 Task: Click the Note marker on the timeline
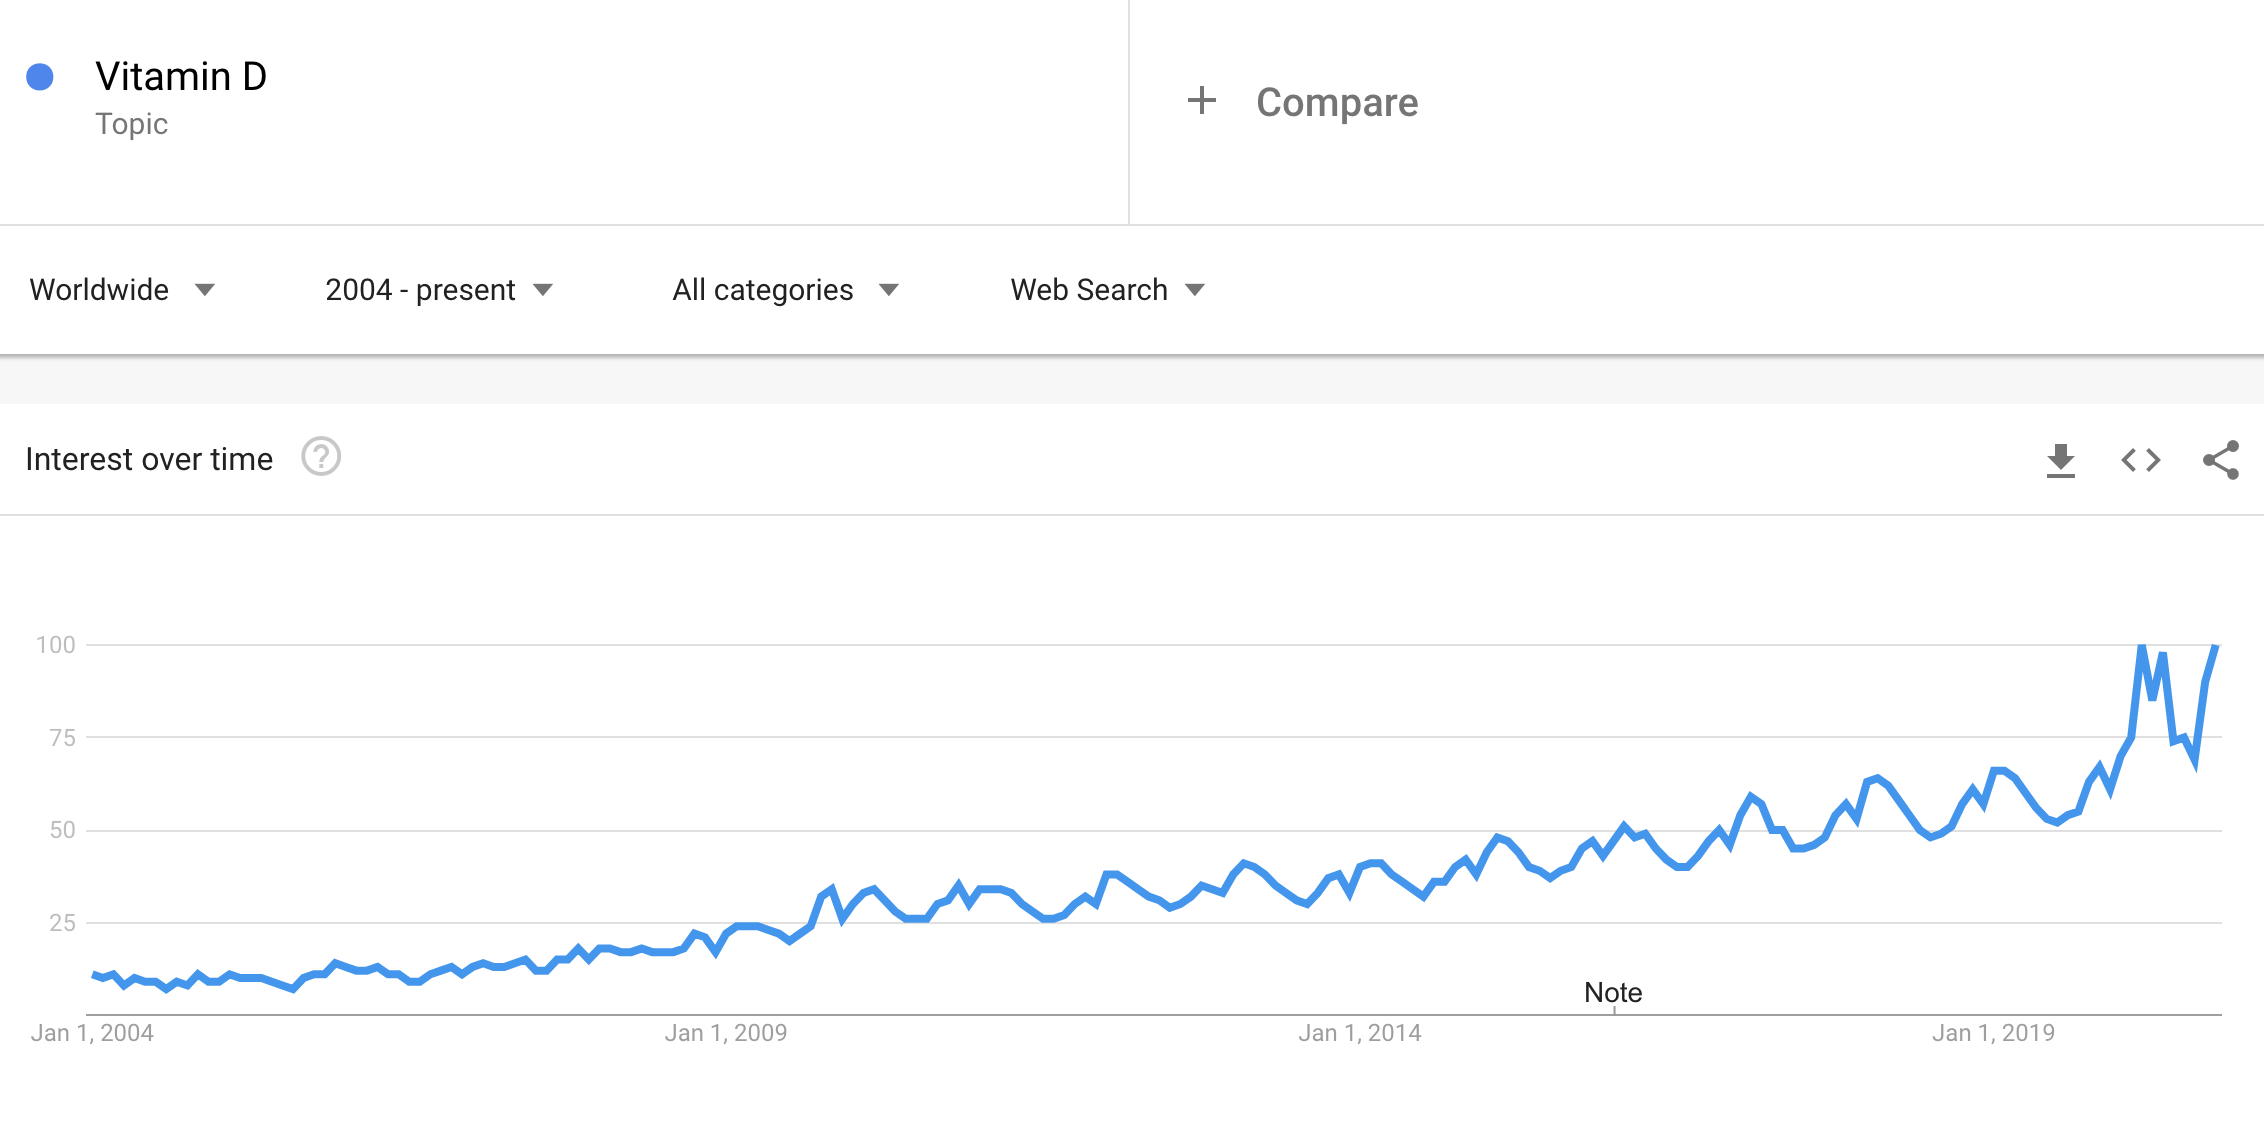click(x=1613, y=992)
